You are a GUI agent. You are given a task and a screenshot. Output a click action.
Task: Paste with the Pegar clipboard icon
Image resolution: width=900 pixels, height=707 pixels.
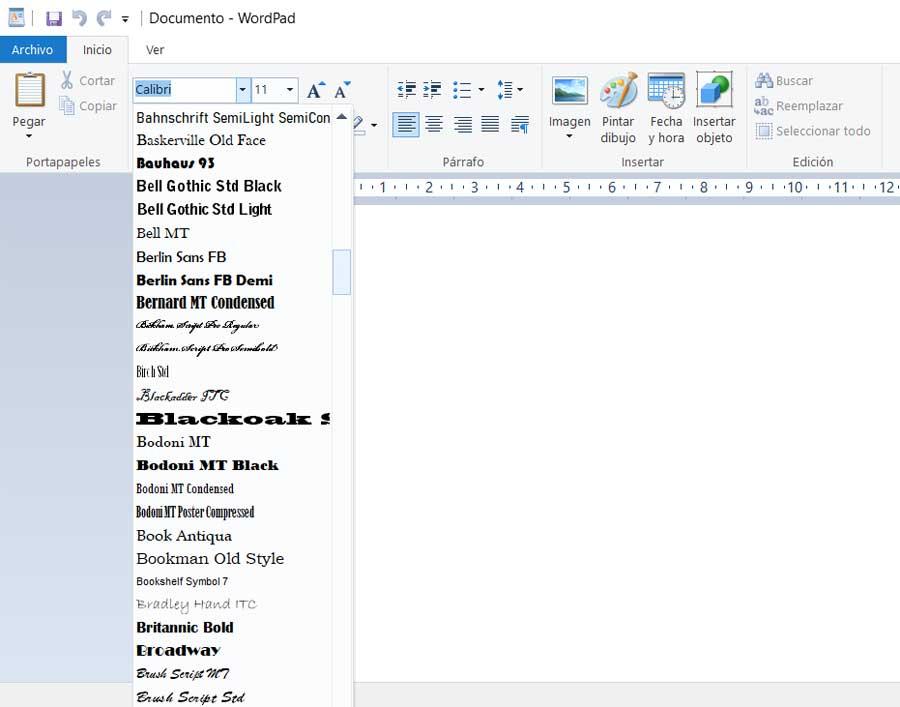[29, 90]
